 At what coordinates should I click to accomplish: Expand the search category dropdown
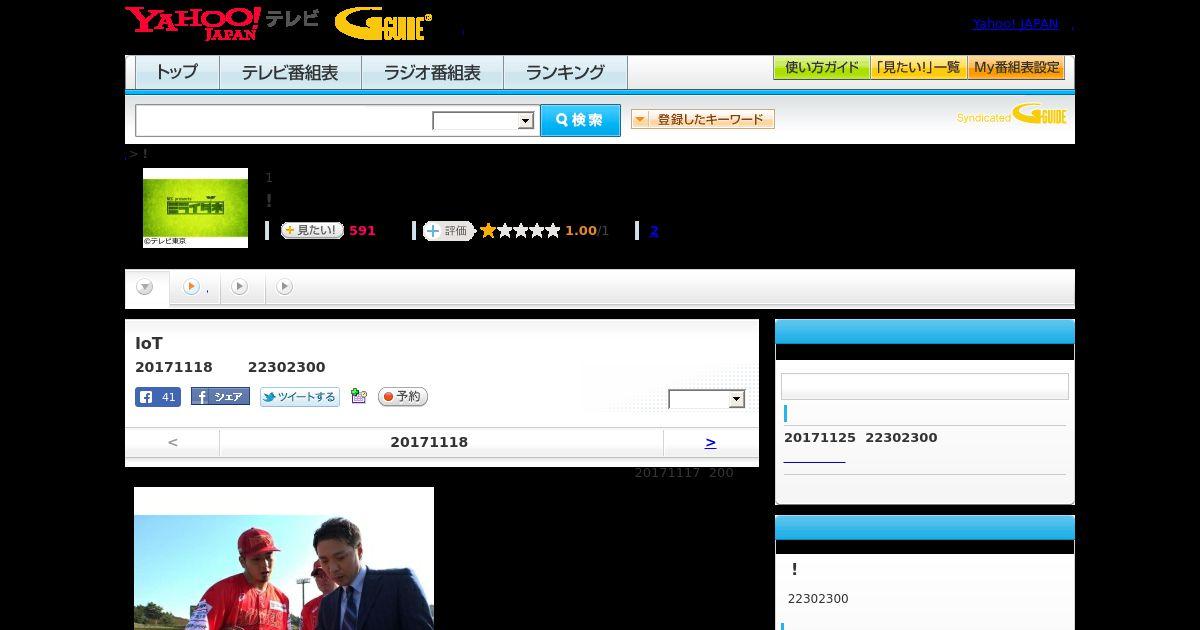pyautogui.click(x=483, y=121)
